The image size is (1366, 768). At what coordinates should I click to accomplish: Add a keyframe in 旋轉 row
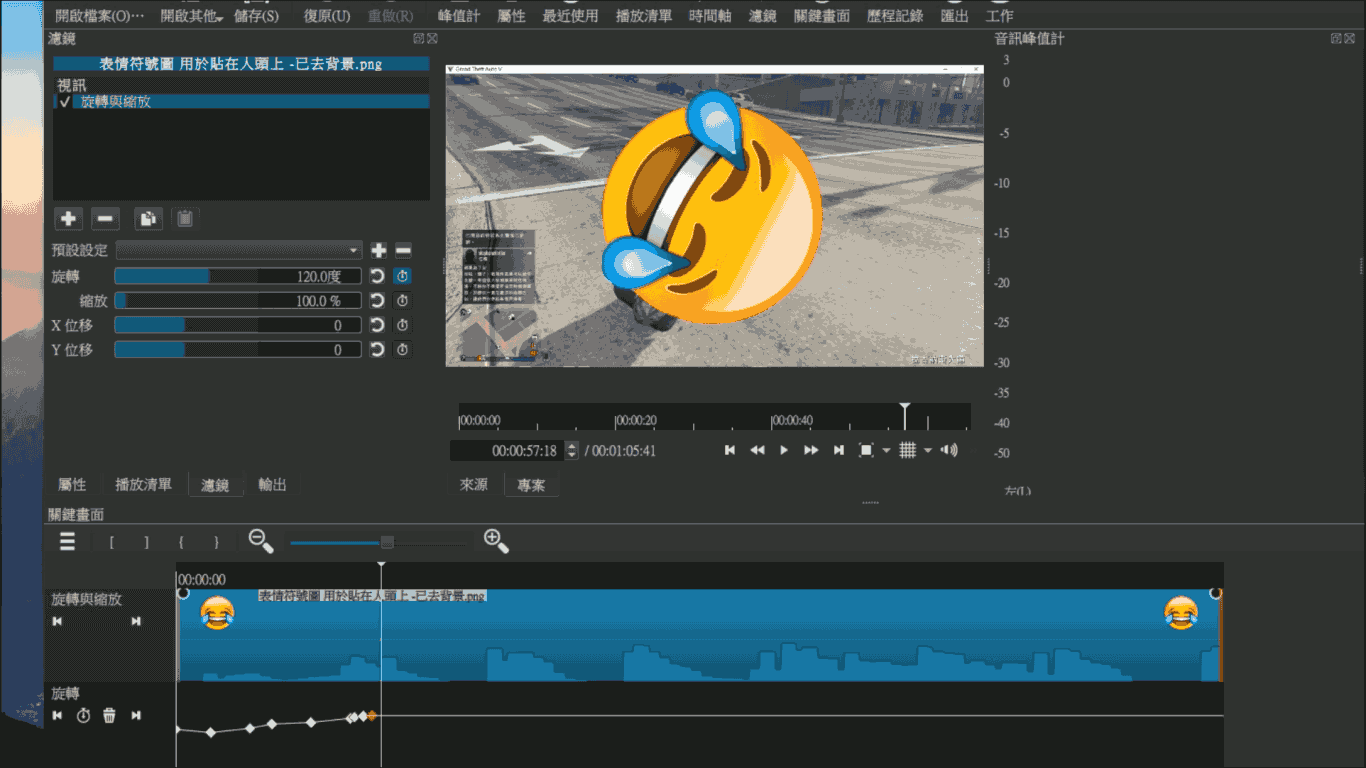(x=84, y=715)
